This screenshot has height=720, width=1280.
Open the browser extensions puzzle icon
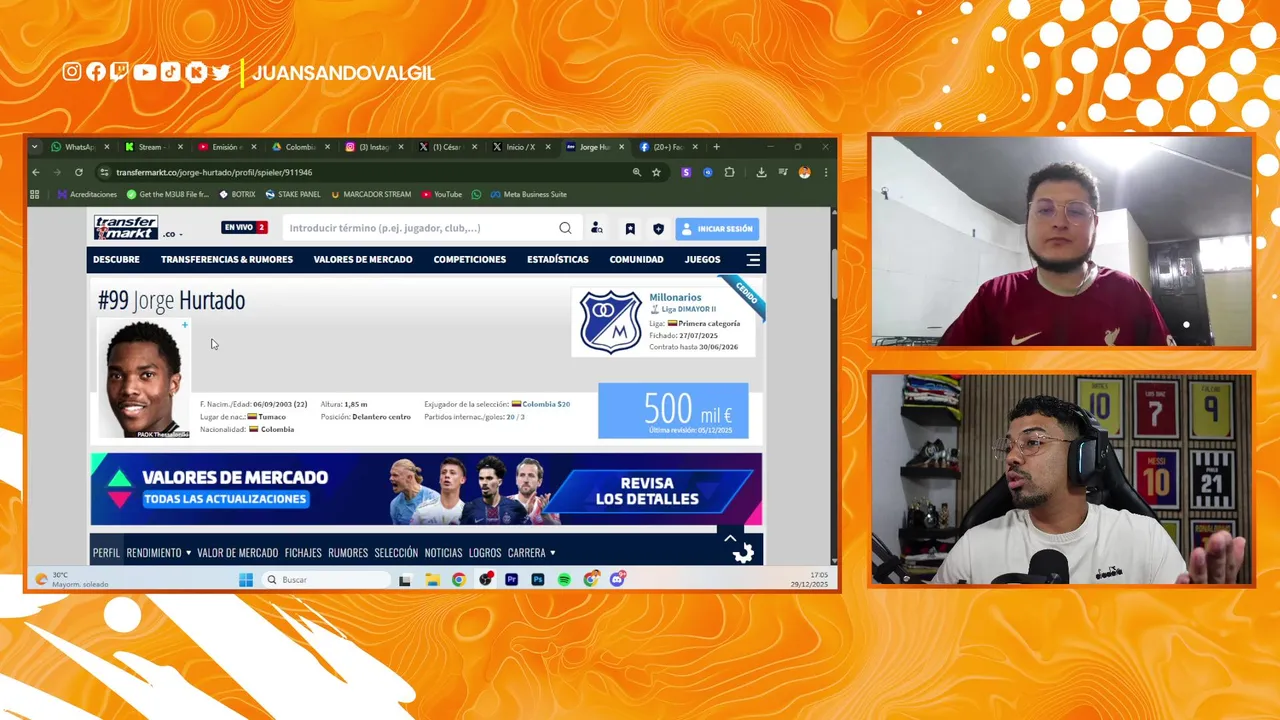[729, 172]
